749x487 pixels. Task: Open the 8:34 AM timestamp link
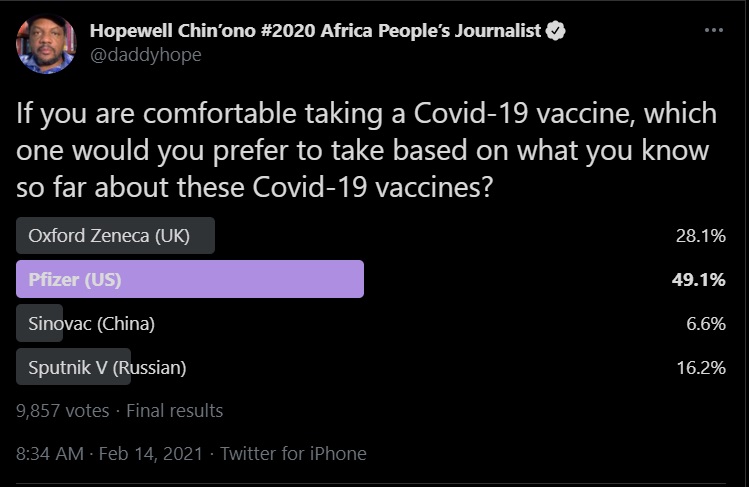(51, 454)
